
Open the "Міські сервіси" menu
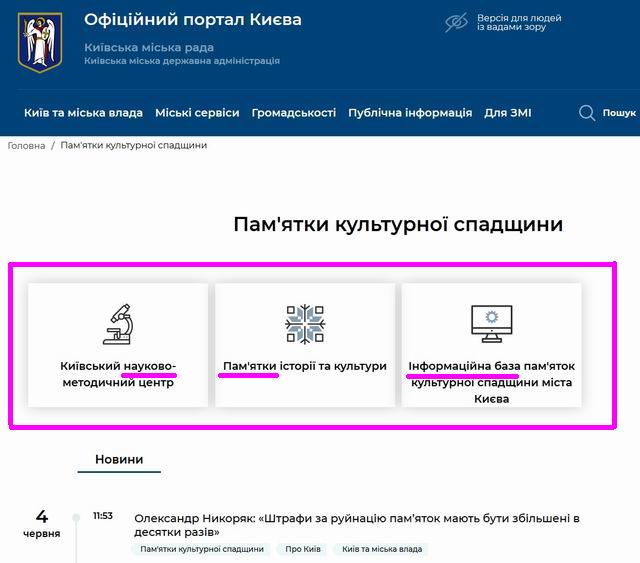(197, 113)
